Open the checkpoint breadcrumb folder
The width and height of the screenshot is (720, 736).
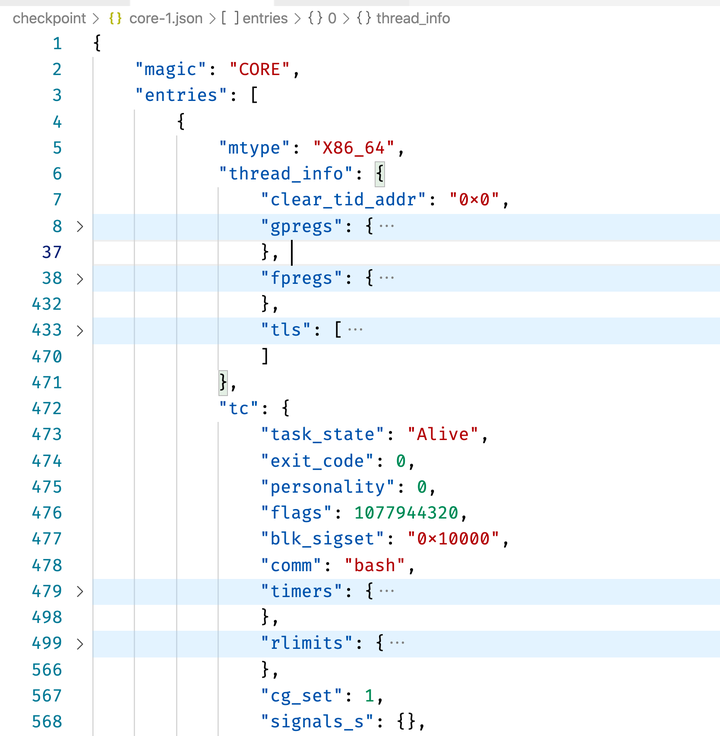[49, 18]
